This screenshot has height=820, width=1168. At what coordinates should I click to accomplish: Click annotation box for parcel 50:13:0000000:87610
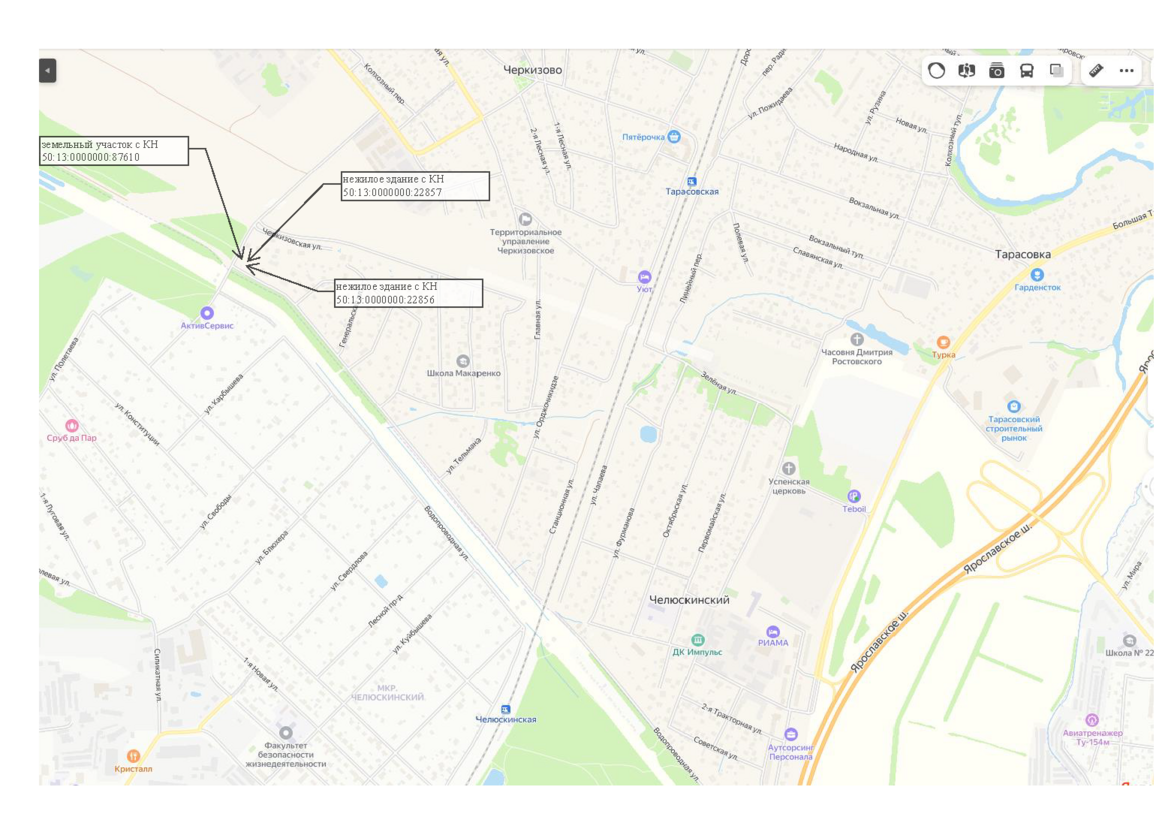coord(112,151)
